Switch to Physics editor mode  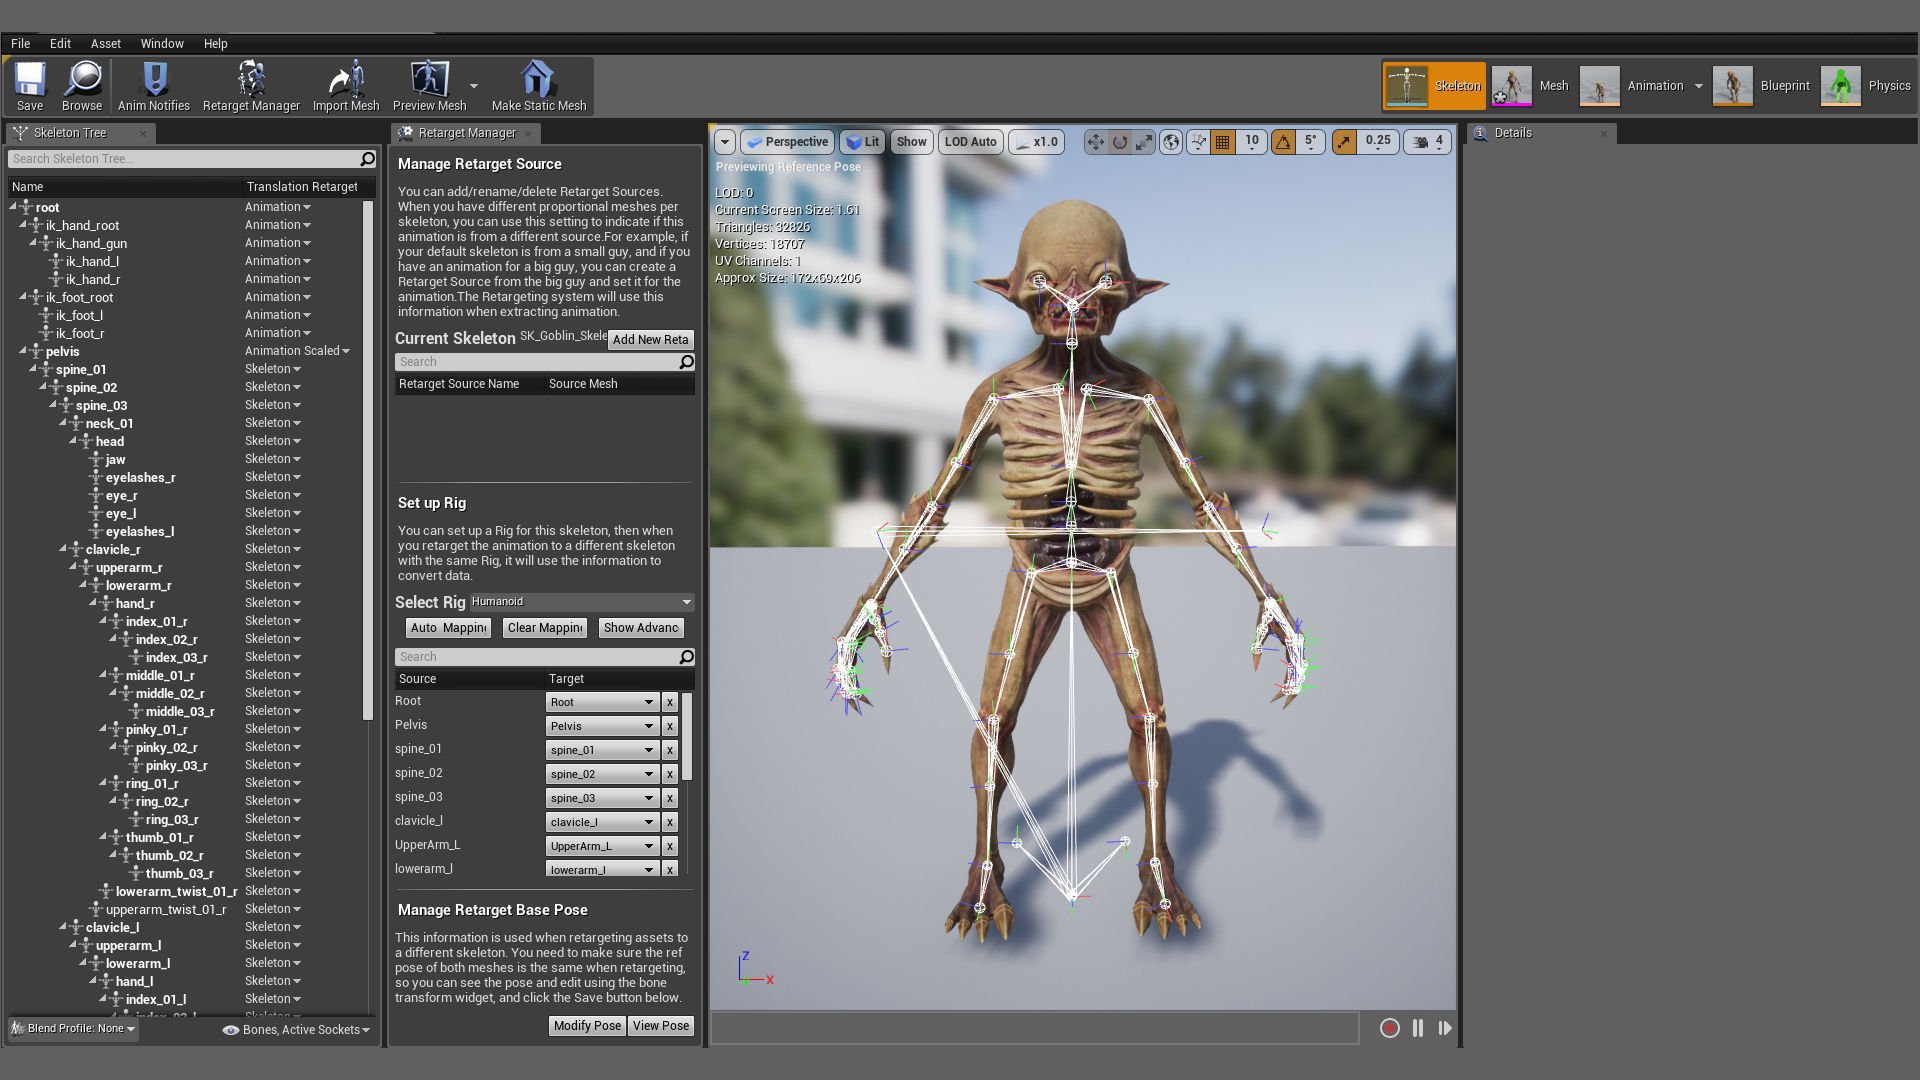click(x=1866, y=86)
